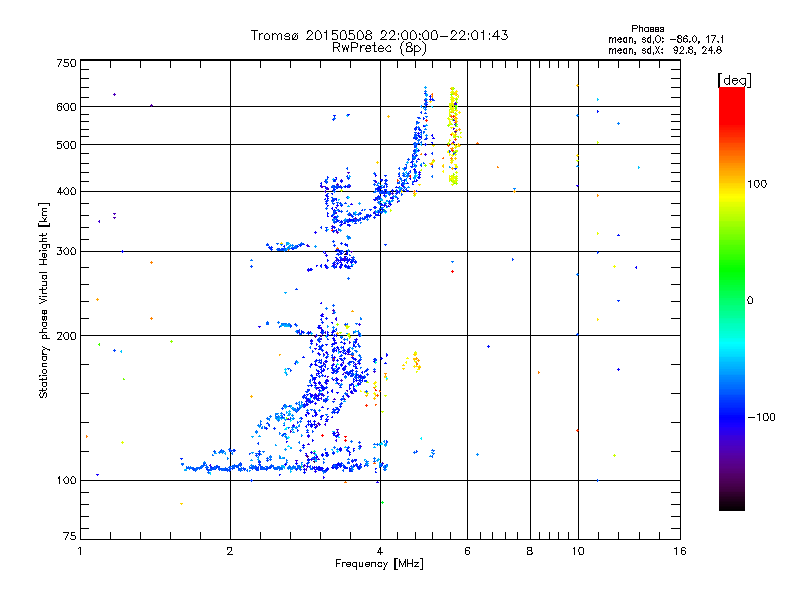Click the x-axis tick label '10'
Screen dimensions: 800x600
[x=578, y=551]
